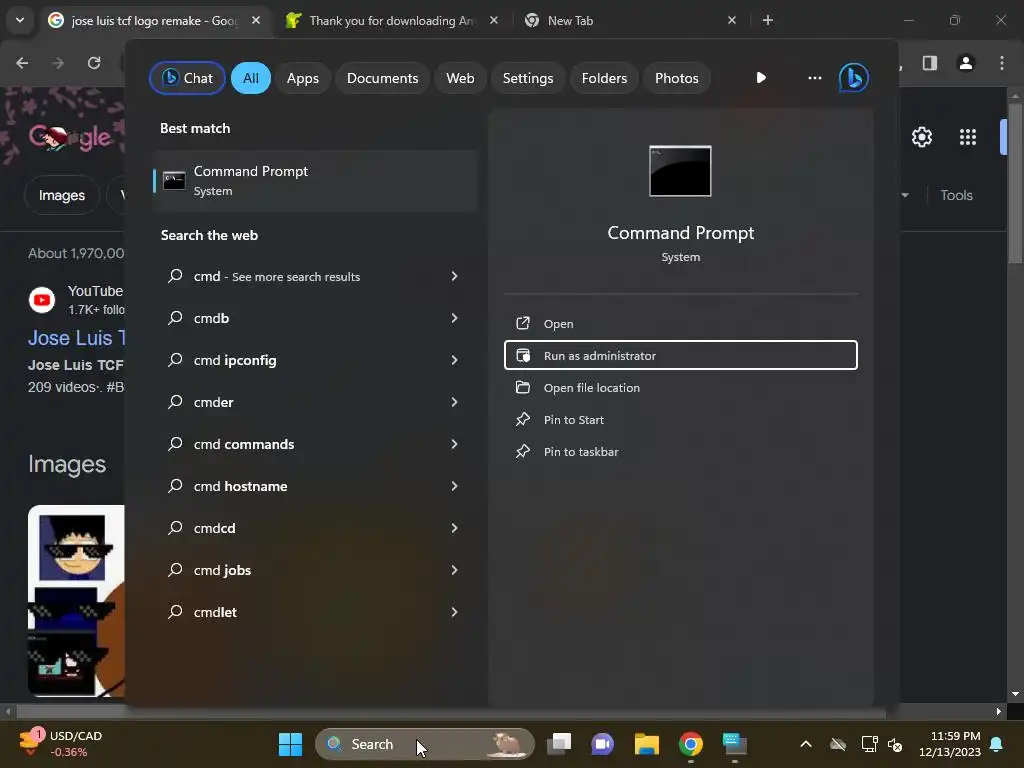The width and height of the screenshot is (1024, 768).
Task: Click the OneDrive cloud tray icon
Action: [x=838, y=744]
